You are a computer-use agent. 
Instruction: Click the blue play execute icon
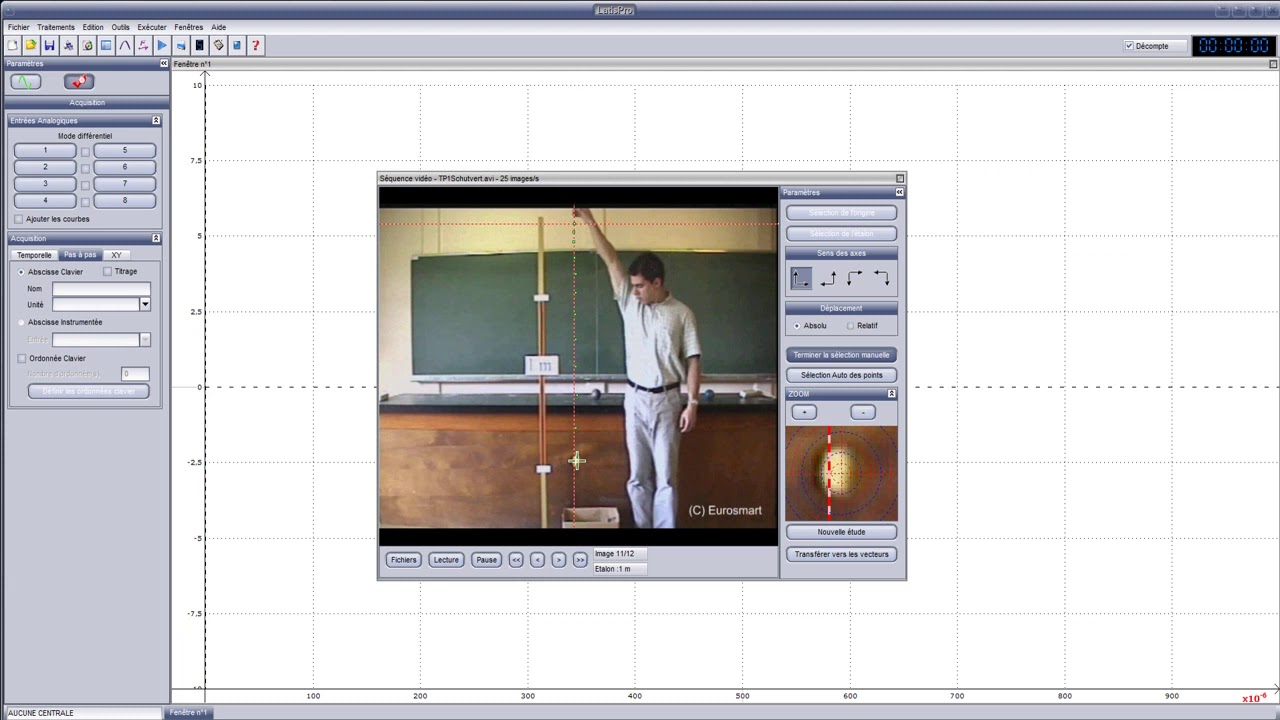(x=162, y=45)
